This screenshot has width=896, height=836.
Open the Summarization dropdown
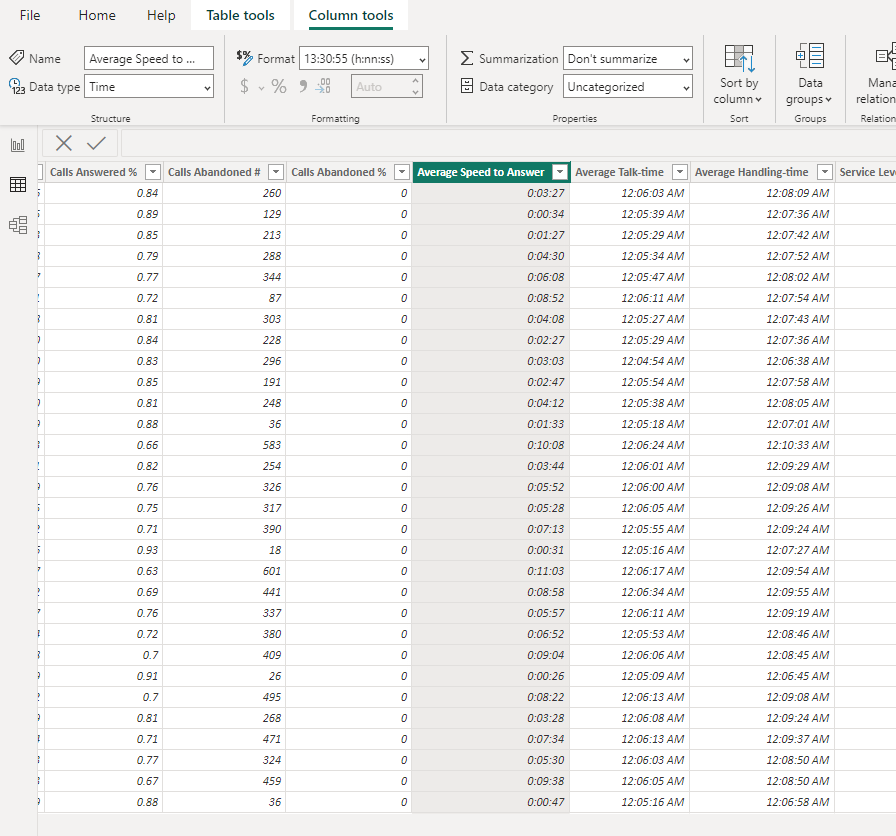point(627,58)
